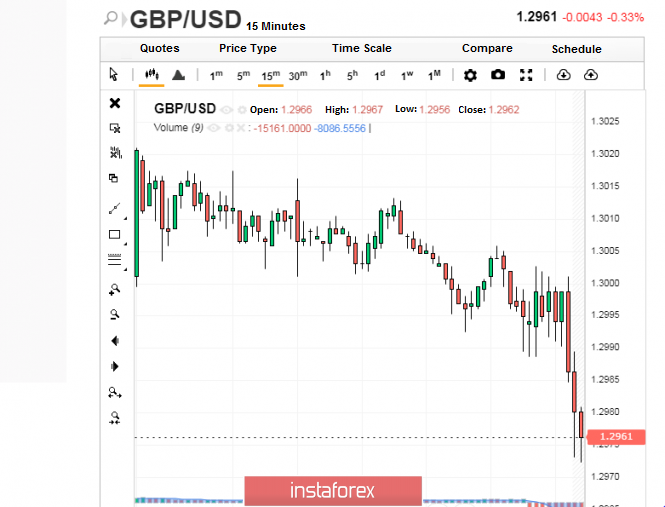Move chart left with the left arrow
The image size is (665, 507).
115,341
